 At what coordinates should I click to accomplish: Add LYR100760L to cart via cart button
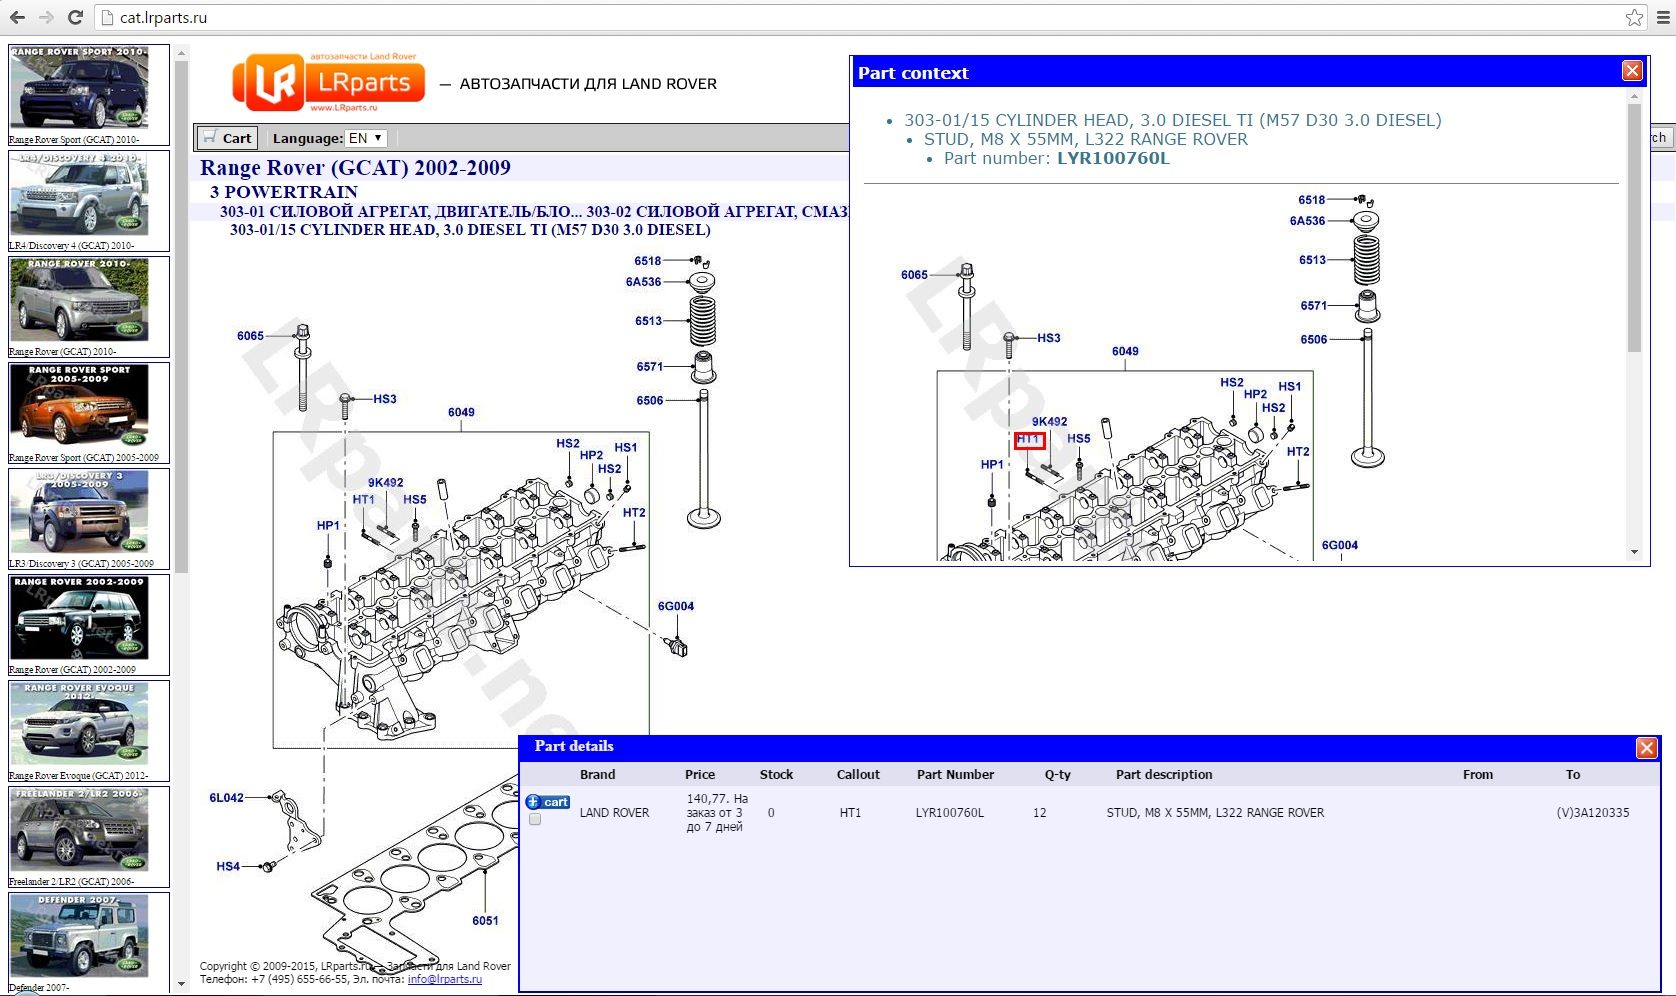pyautogui.click(x=548, y=802)
